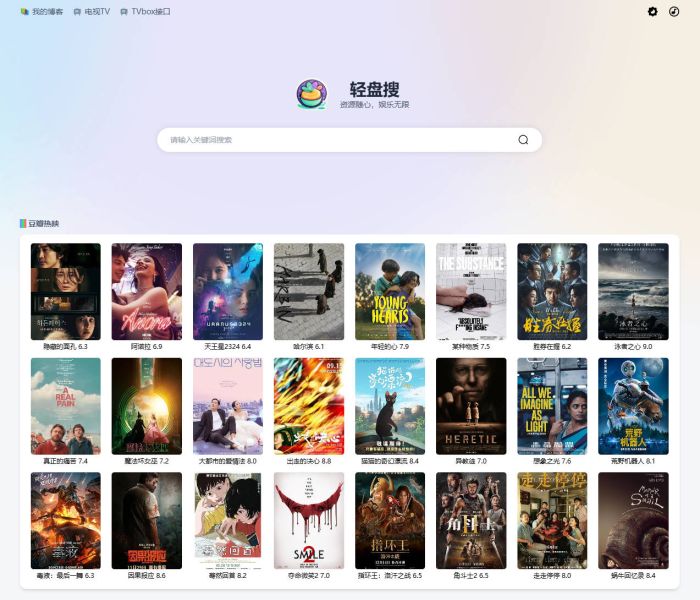Click the title text 异教徒 7.0
This screenshot has width=700, height=600.
(471, 461)
